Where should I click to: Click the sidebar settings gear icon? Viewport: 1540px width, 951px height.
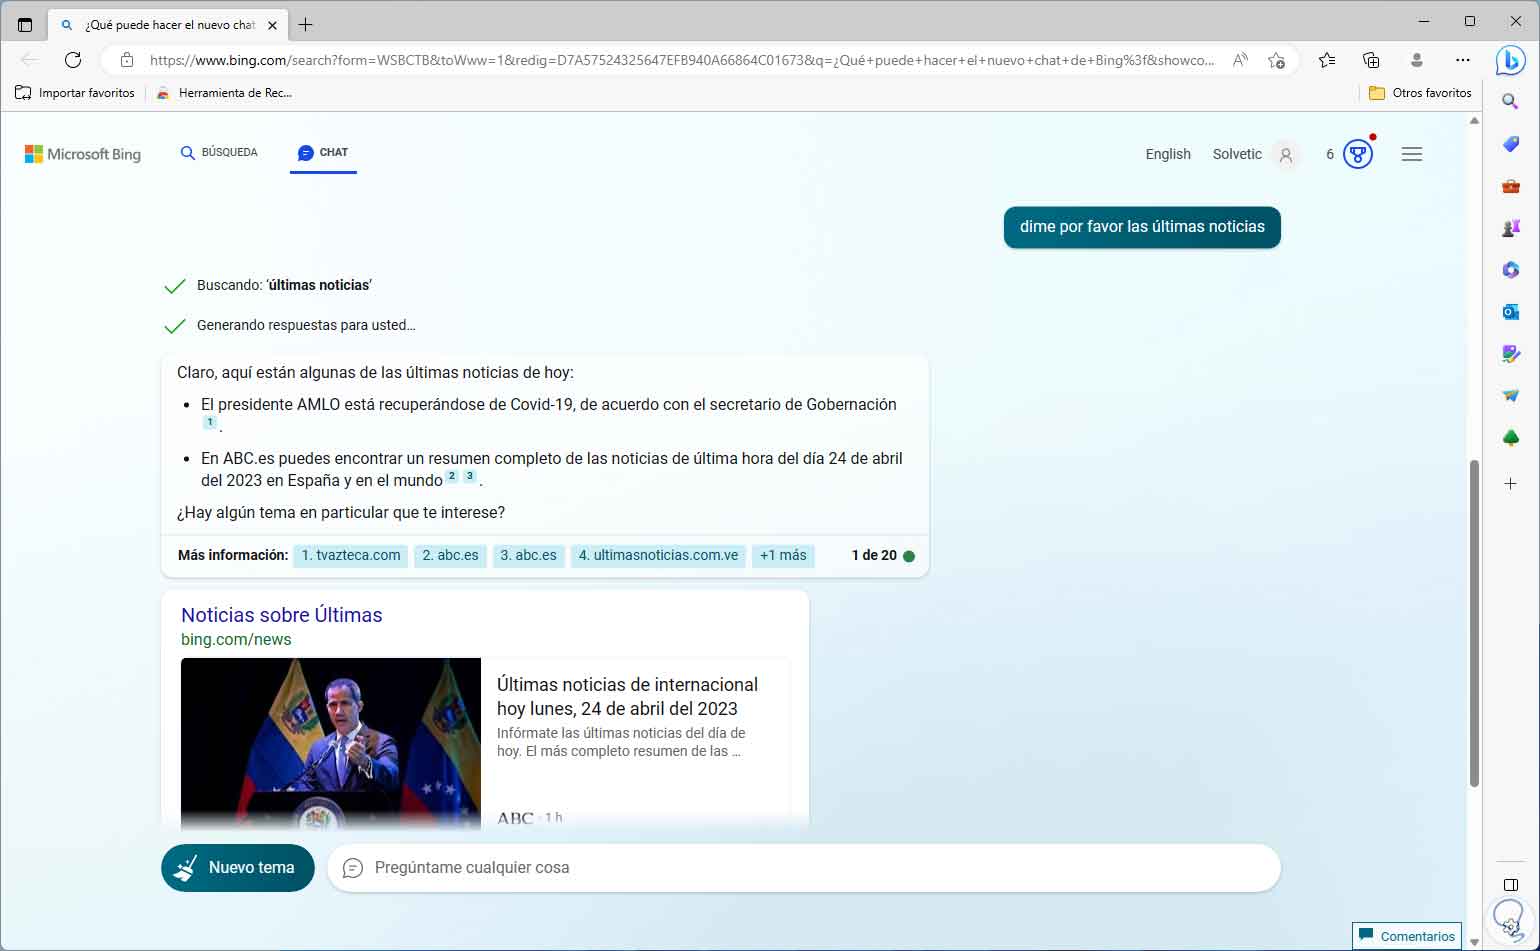coord(1511,927)
